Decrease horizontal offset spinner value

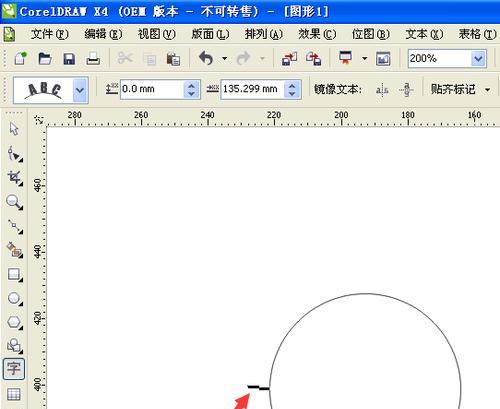292,94
